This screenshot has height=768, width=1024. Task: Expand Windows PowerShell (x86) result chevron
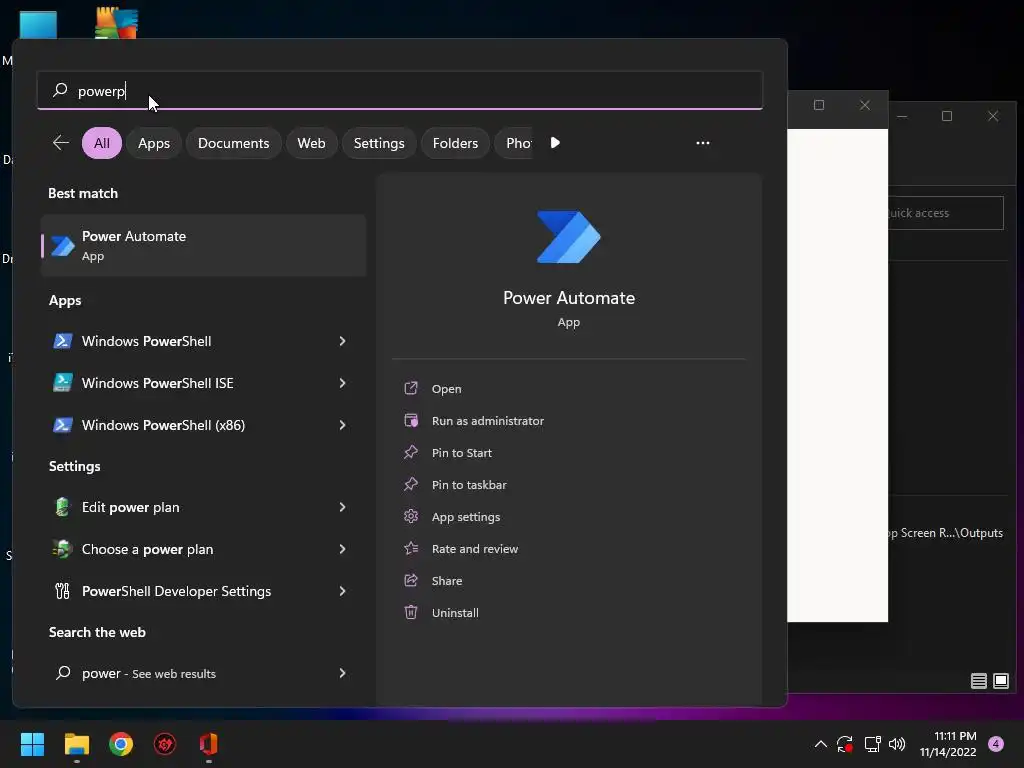click(342, 425)
